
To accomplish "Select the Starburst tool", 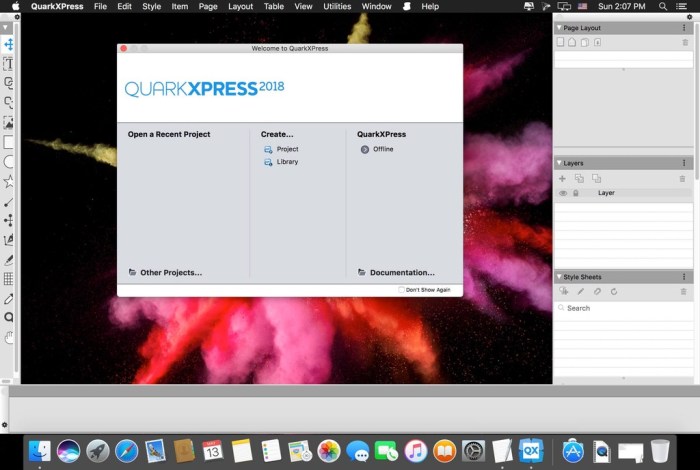I will click(8, 181).
